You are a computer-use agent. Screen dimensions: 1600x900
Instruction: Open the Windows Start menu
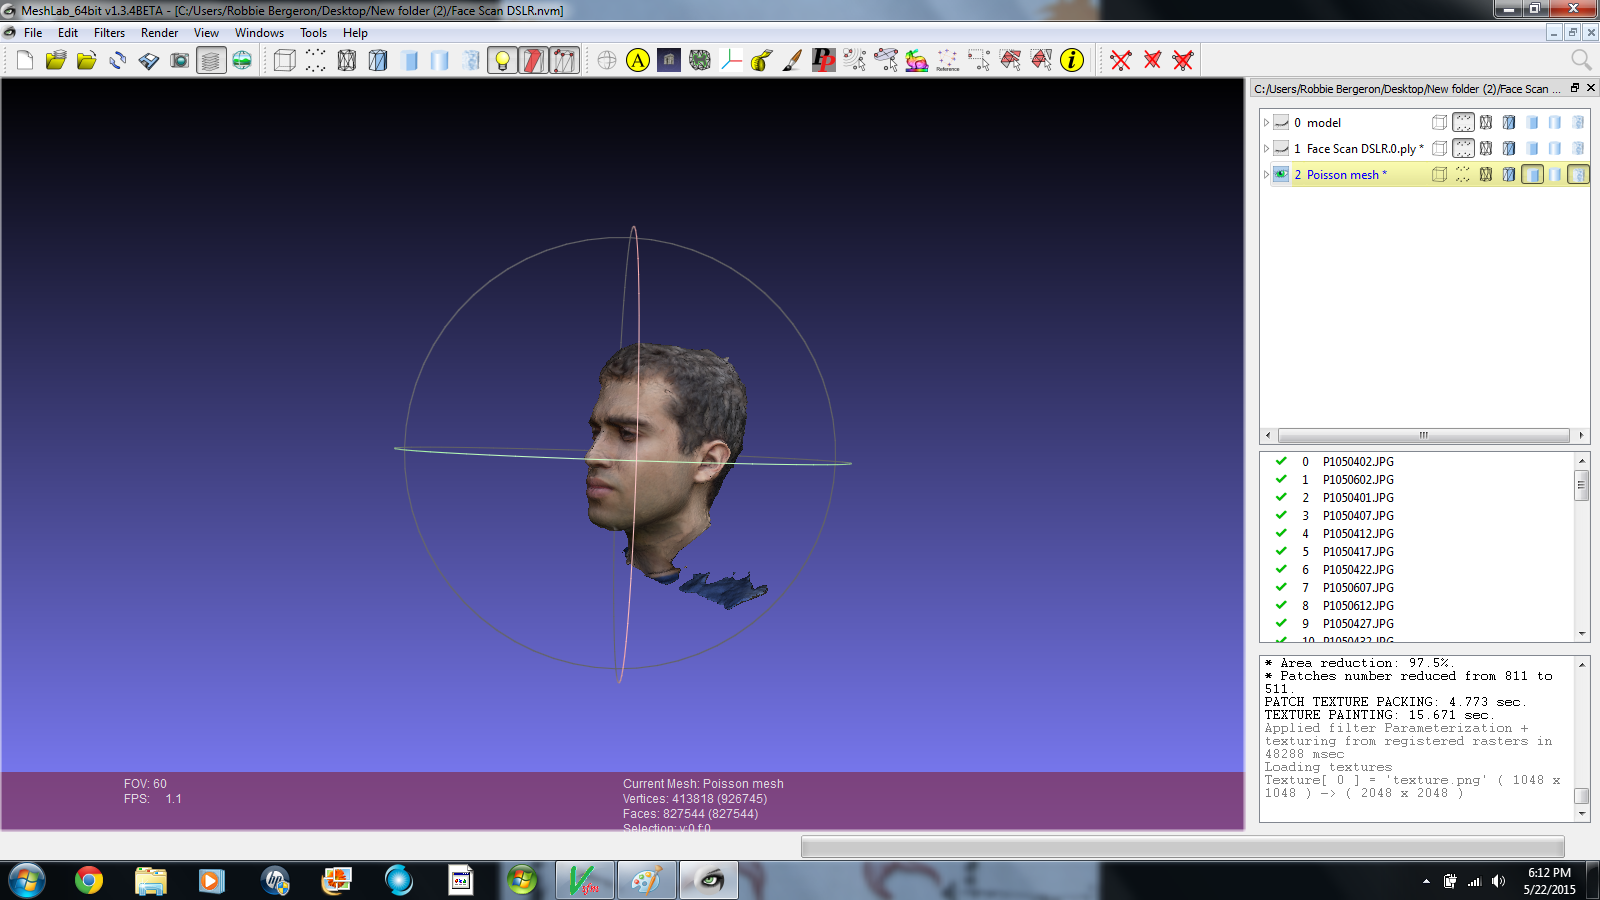point(27,881)
